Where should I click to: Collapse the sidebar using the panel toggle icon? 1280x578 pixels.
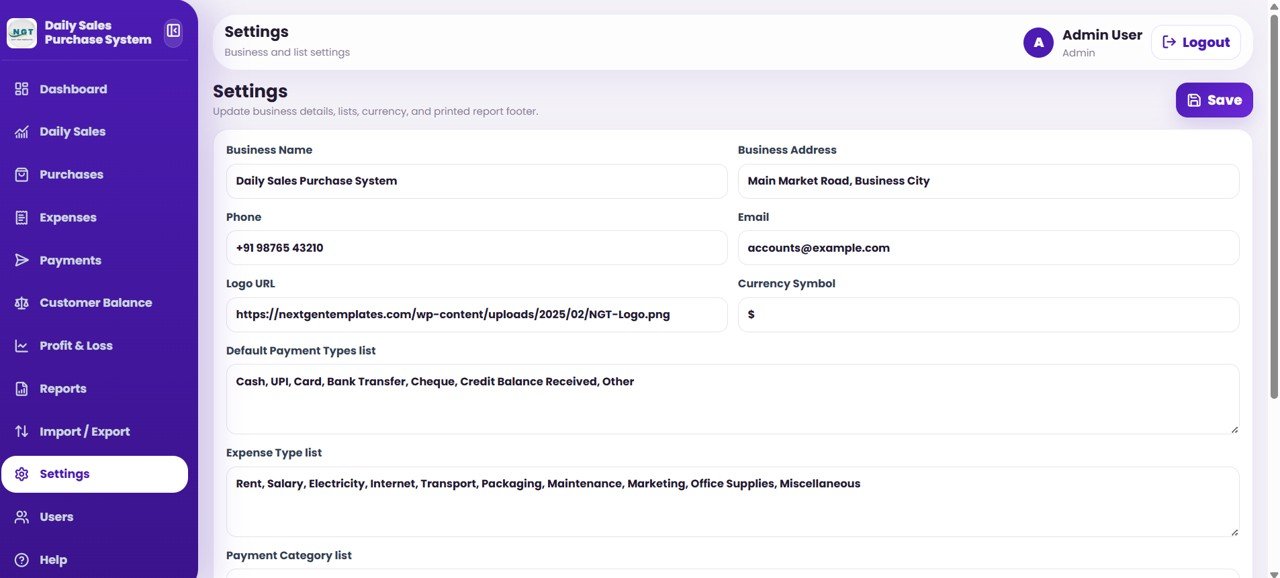click(x=173, y=31)
